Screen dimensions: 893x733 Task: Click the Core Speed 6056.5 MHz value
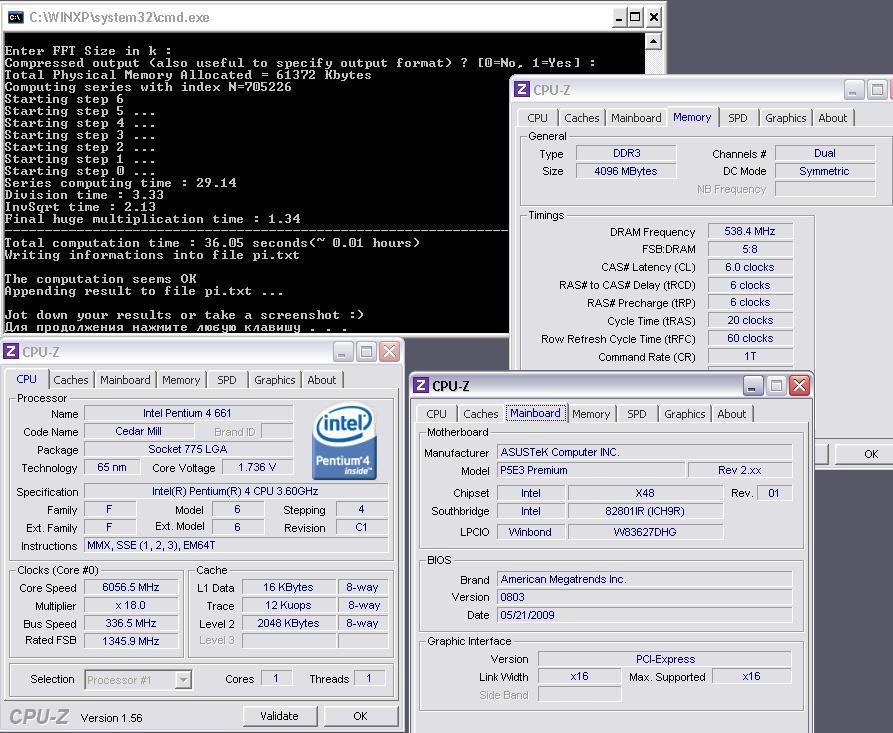click(x=130, y=587)
